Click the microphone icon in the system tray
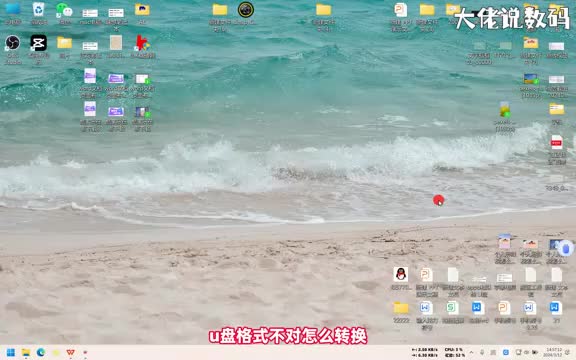This screenshot has width=576, height=360. 482,353
